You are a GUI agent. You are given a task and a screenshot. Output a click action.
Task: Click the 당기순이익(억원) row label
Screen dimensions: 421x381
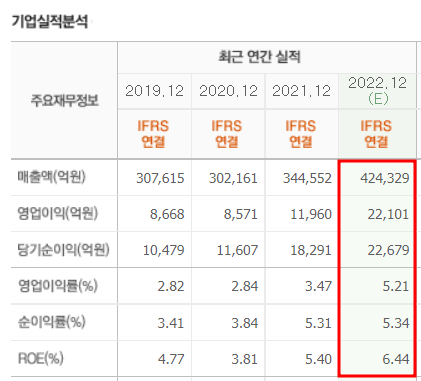pos(63,249)
